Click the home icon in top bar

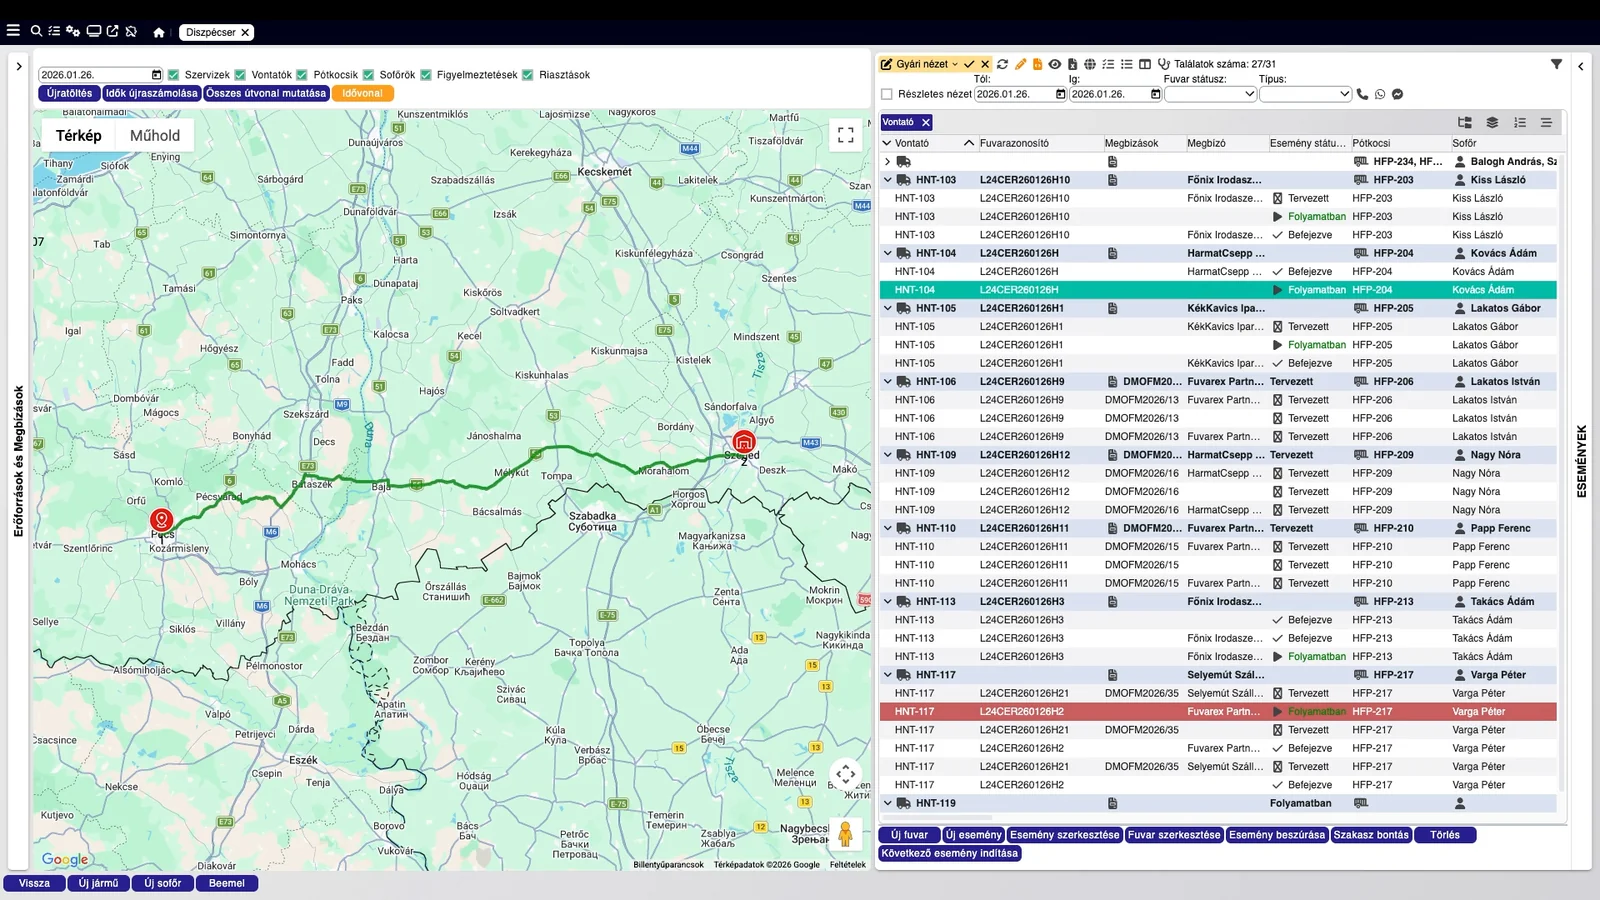(x=158, y=32)
